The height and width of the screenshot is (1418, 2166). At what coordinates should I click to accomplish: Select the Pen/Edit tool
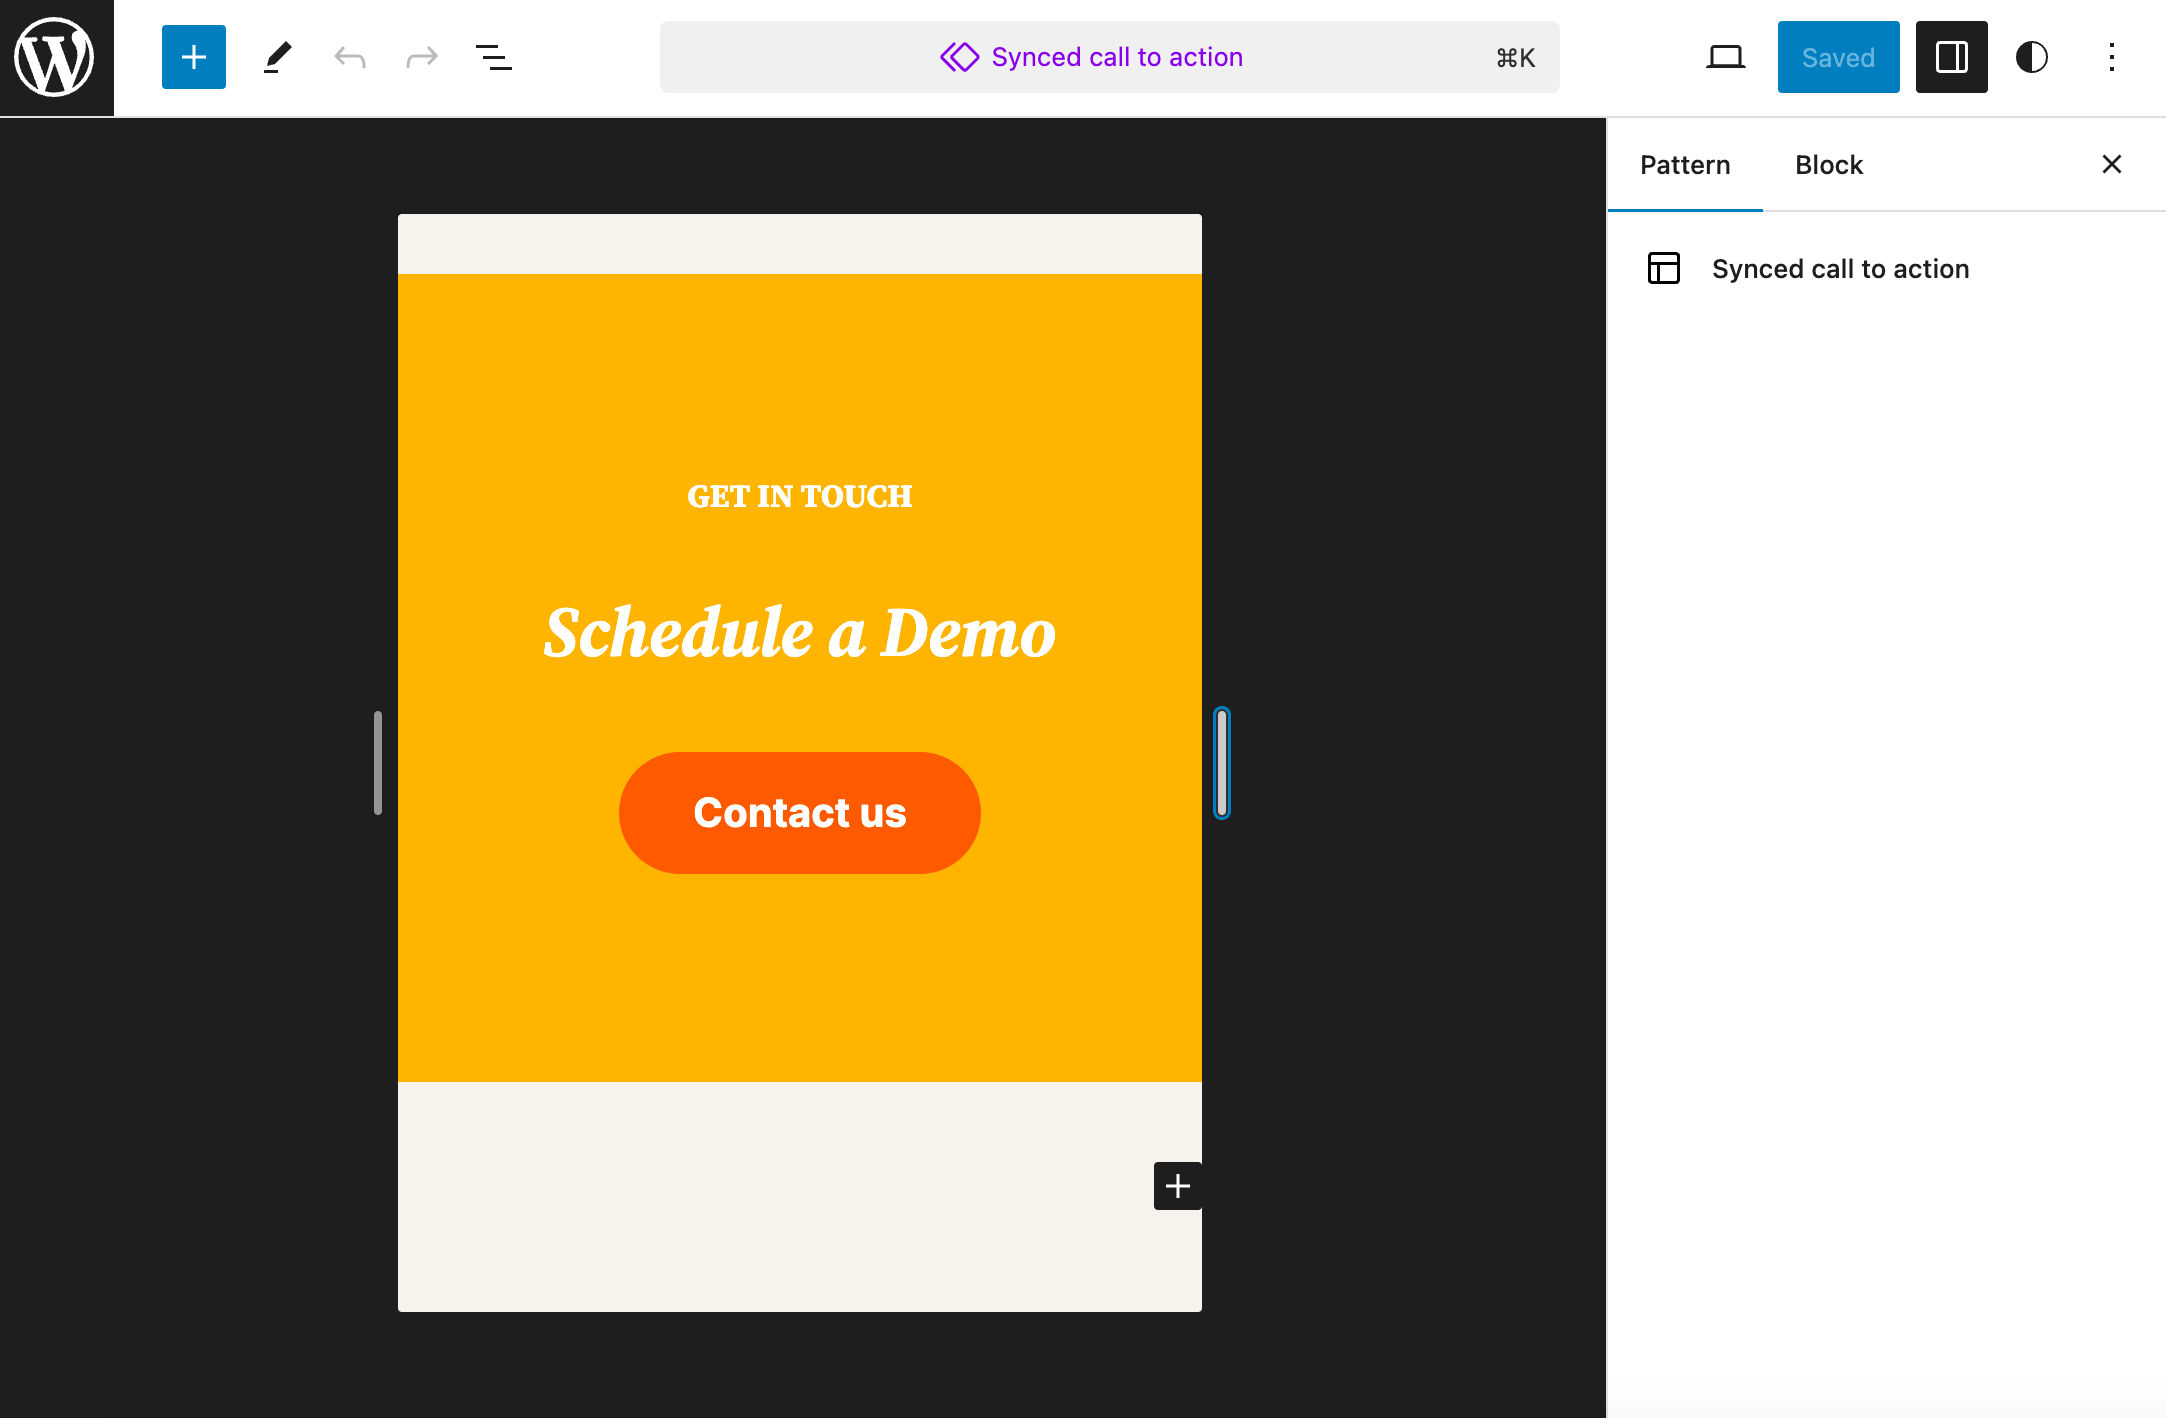click(x=275, y=57)
